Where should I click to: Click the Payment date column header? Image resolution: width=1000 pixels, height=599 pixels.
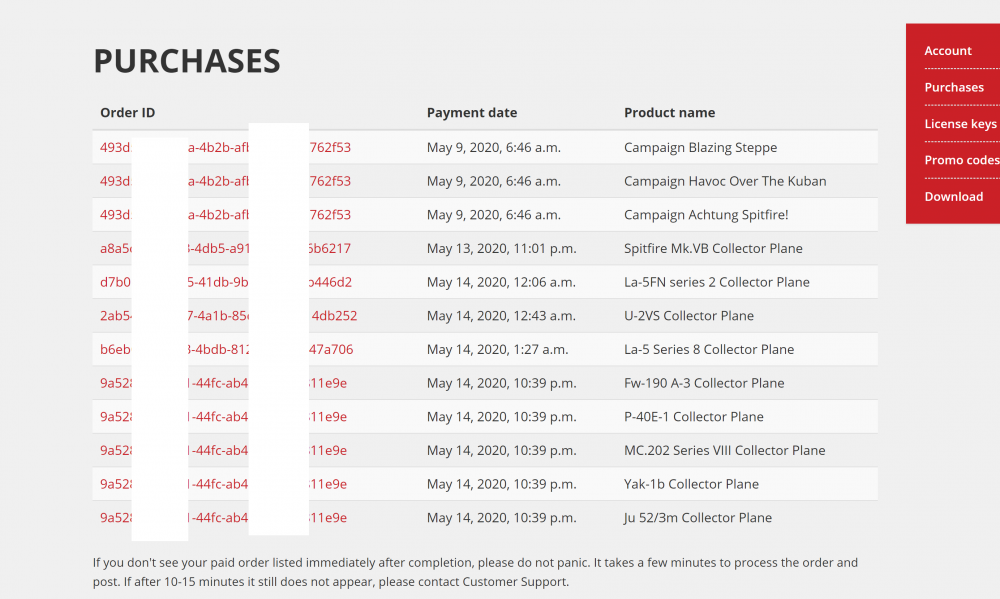pyautogui.click(x=471, y=113)
